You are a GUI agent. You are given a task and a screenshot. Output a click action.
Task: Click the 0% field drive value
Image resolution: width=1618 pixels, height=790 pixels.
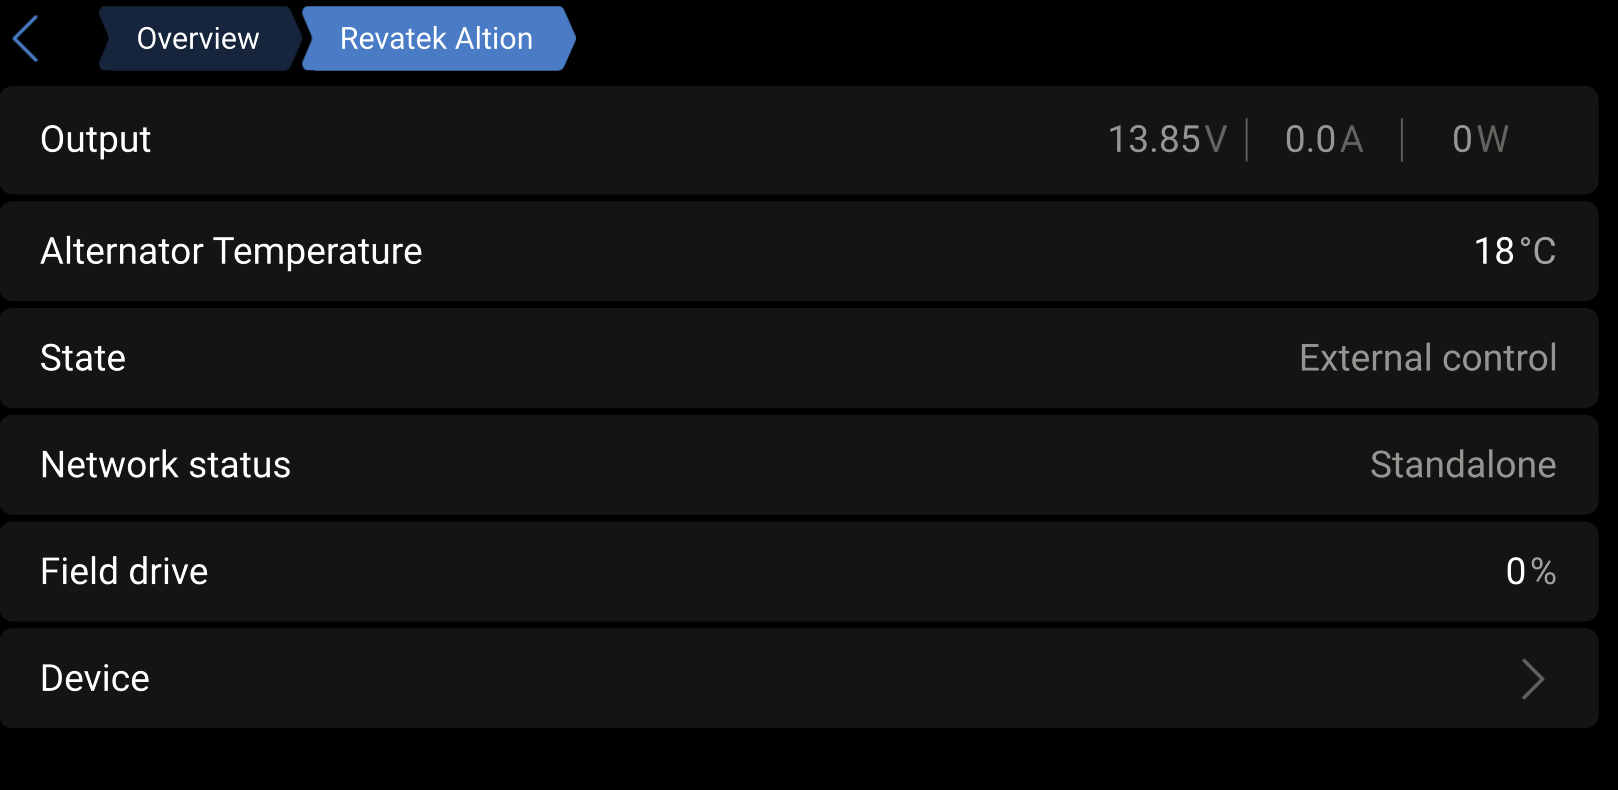pyautogui.click(x=1531, y=571)
